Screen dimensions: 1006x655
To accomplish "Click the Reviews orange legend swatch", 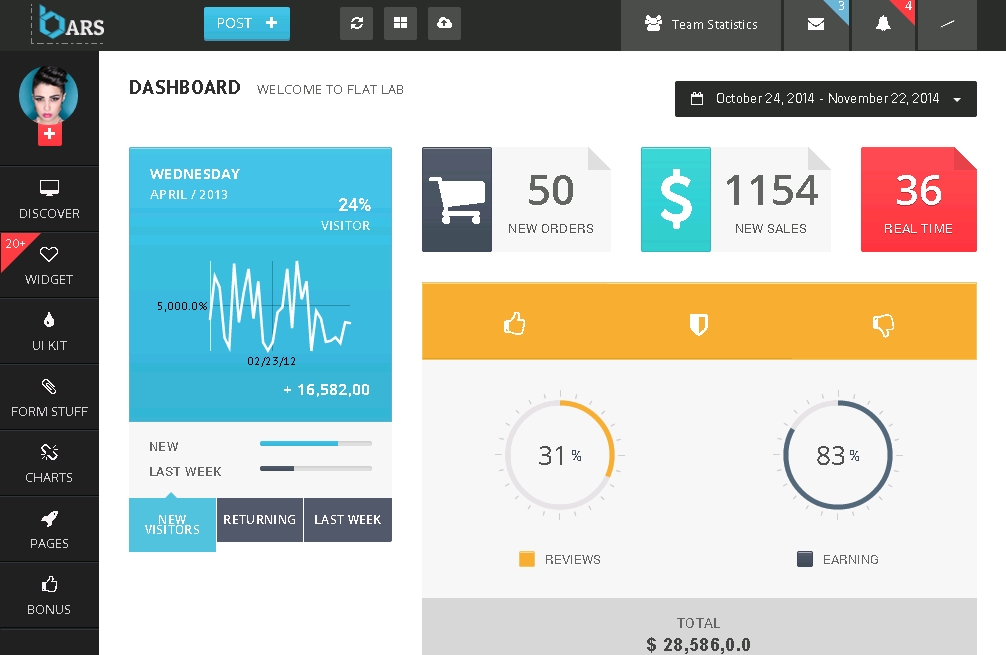I will (527, 559).
